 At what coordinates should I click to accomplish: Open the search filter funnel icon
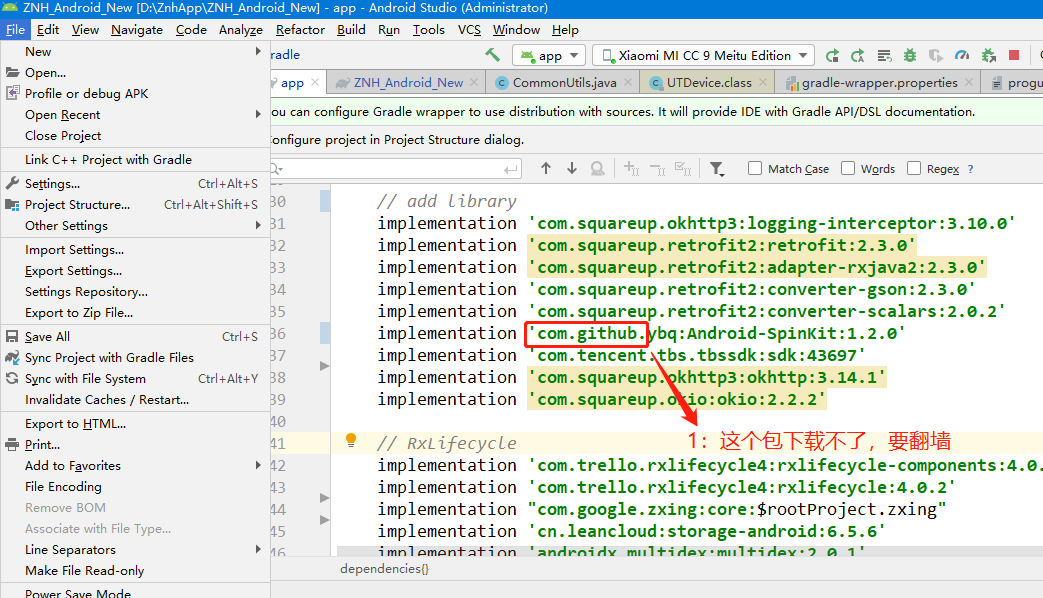point(716,169)
